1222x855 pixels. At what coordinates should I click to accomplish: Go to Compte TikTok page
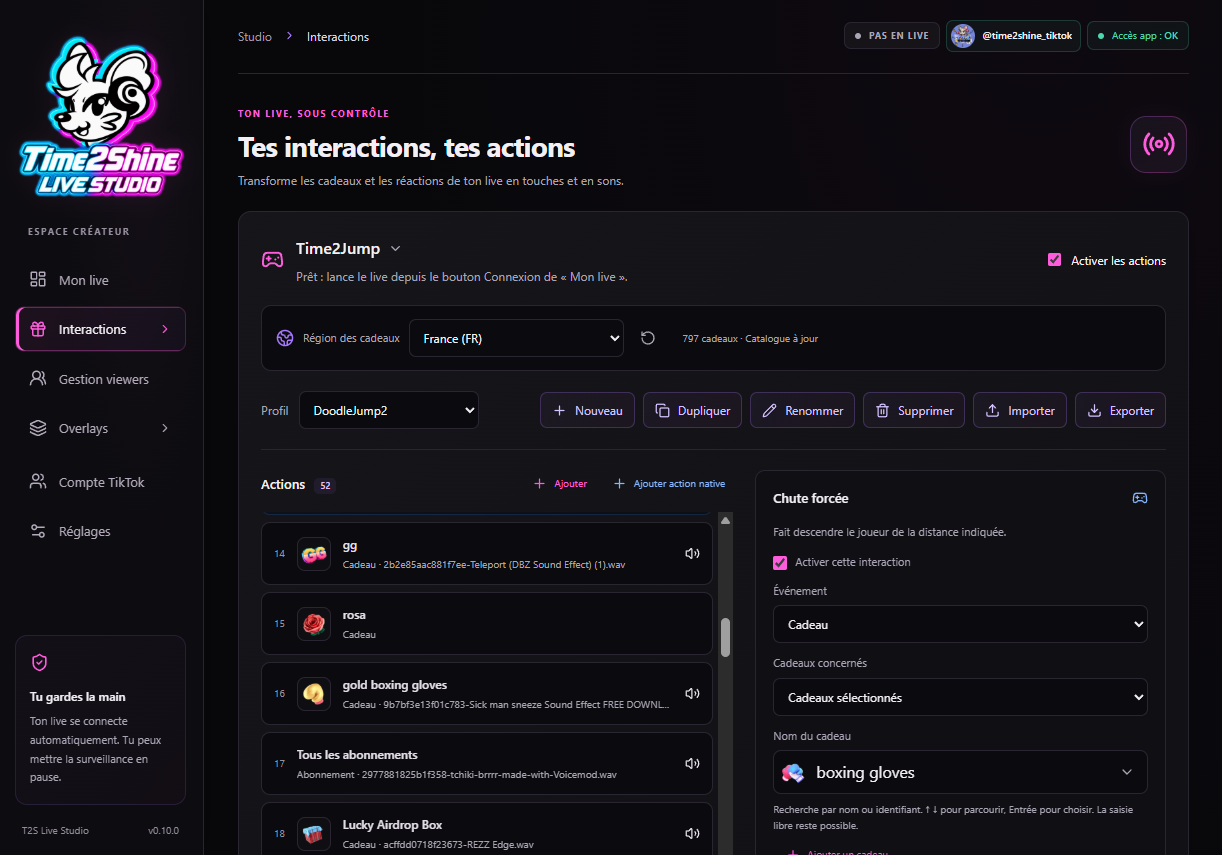point(101,482)
